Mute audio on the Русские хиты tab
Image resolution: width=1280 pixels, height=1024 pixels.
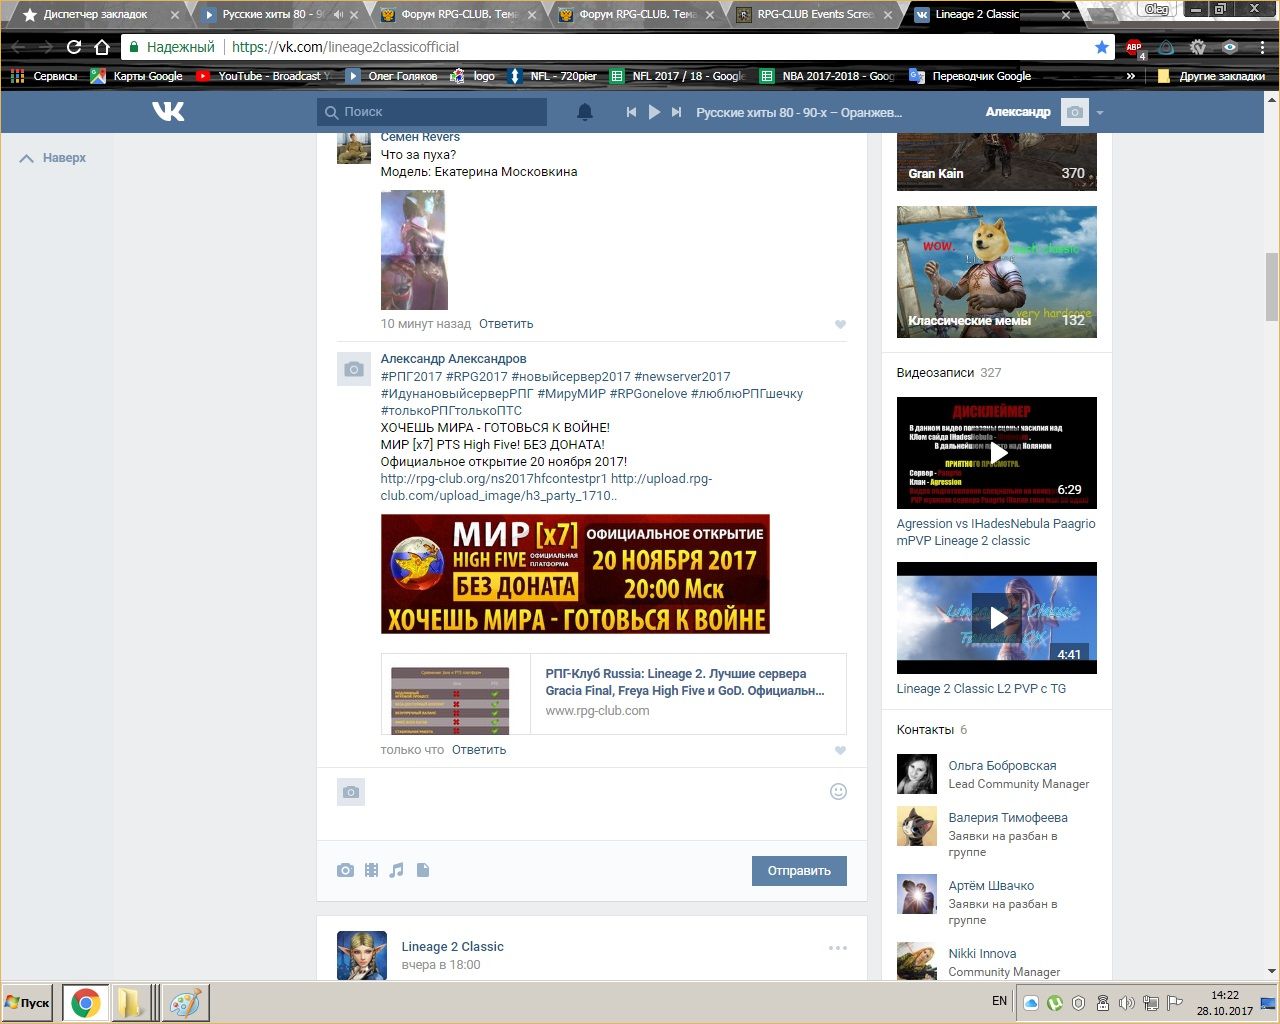338,15
